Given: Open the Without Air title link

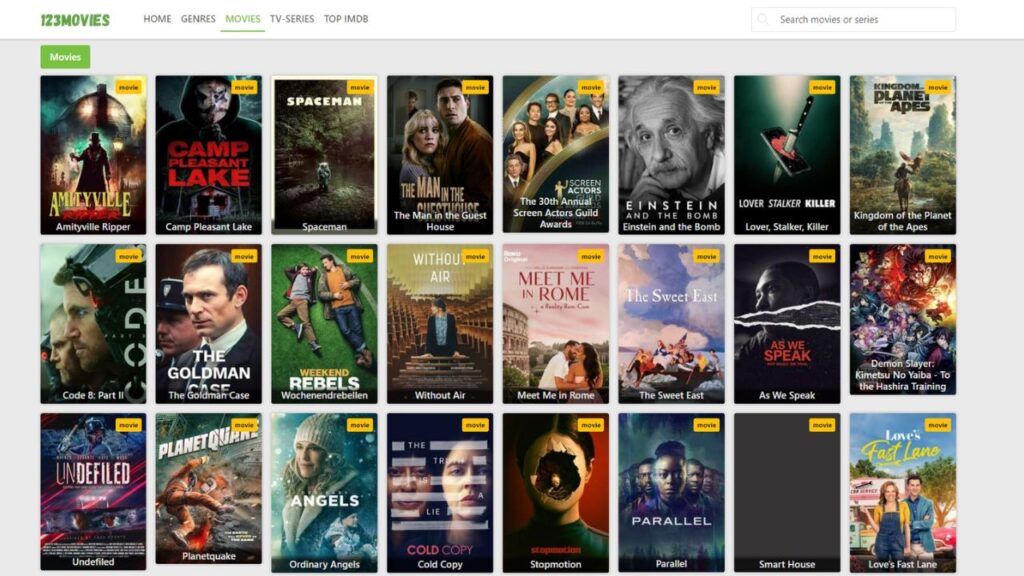Looking at the screenshot, I should (438, 394).
